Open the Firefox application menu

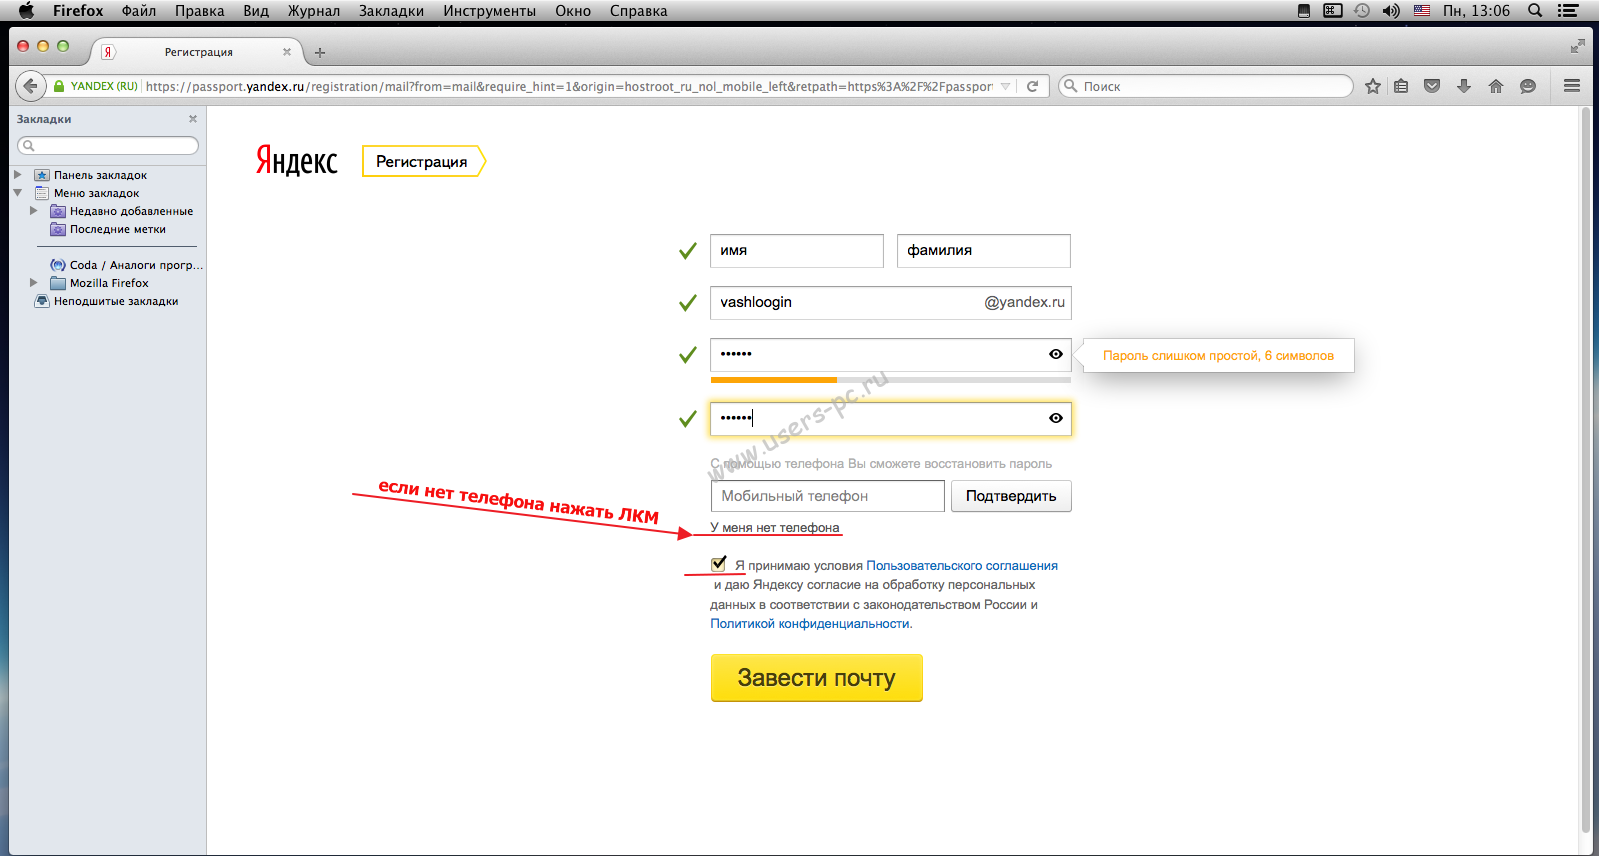tap(78, 11)
